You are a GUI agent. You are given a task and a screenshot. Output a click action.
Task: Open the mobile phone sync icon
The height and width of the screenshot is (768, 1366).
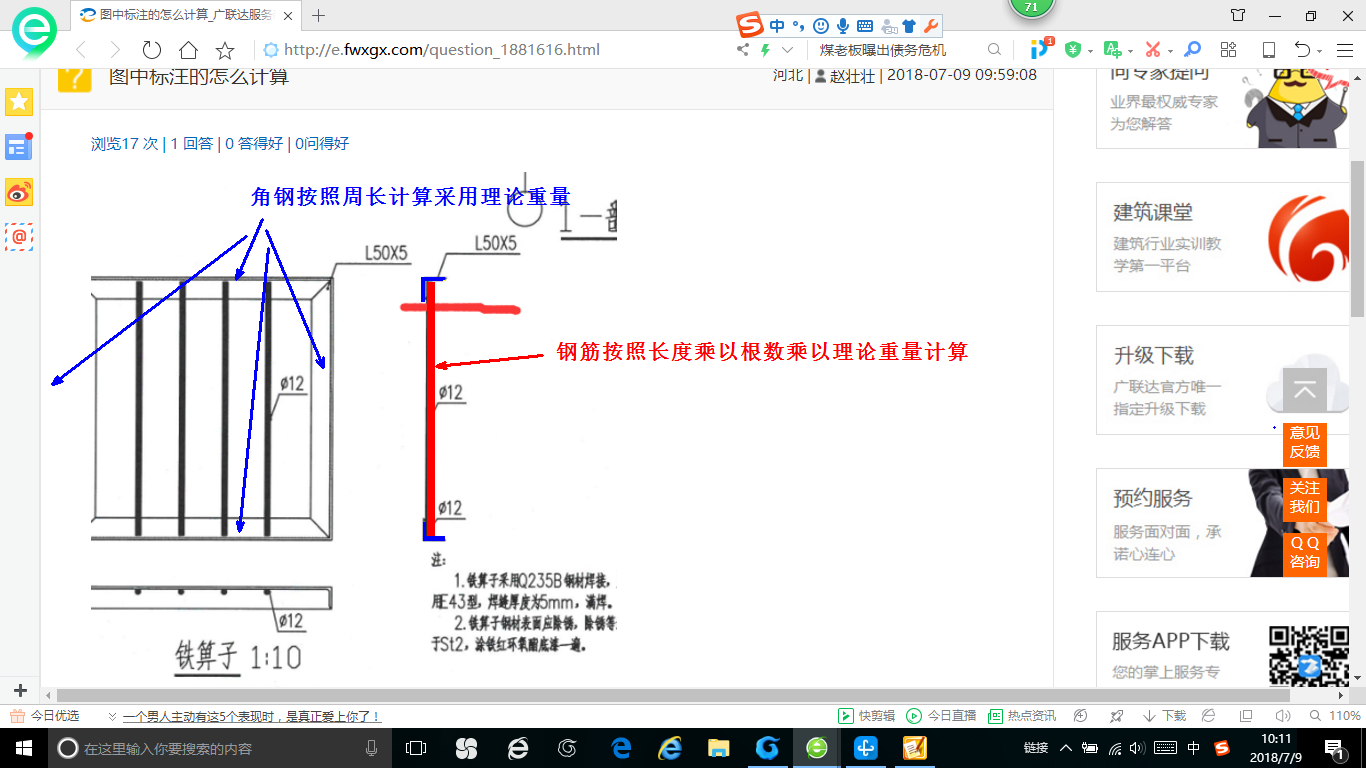[x=1268, y=50]
